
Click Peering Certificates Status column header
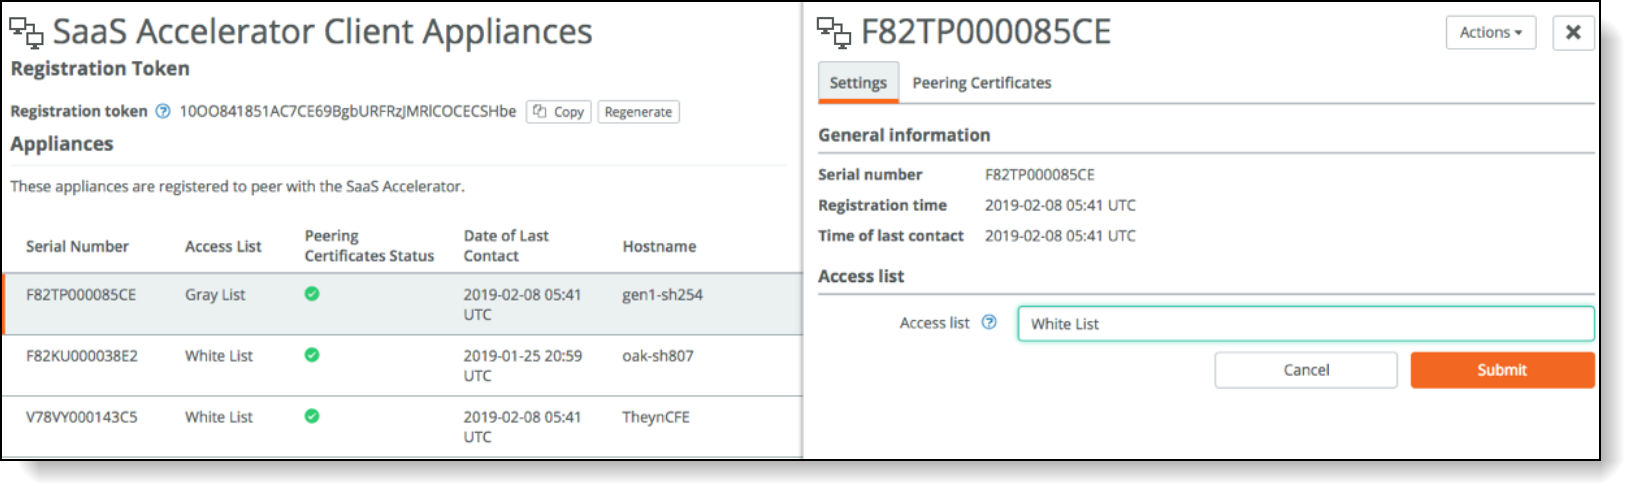(x=369, y=246)
